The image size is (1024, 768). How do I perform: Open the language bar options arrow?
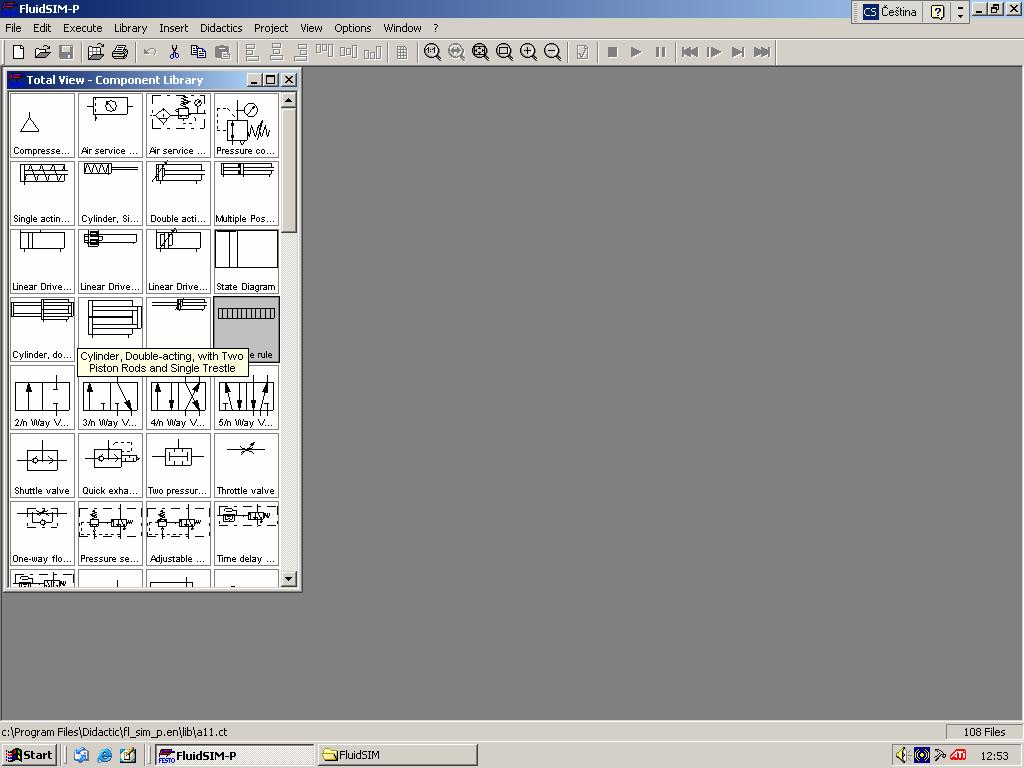(x=960, y=12)
